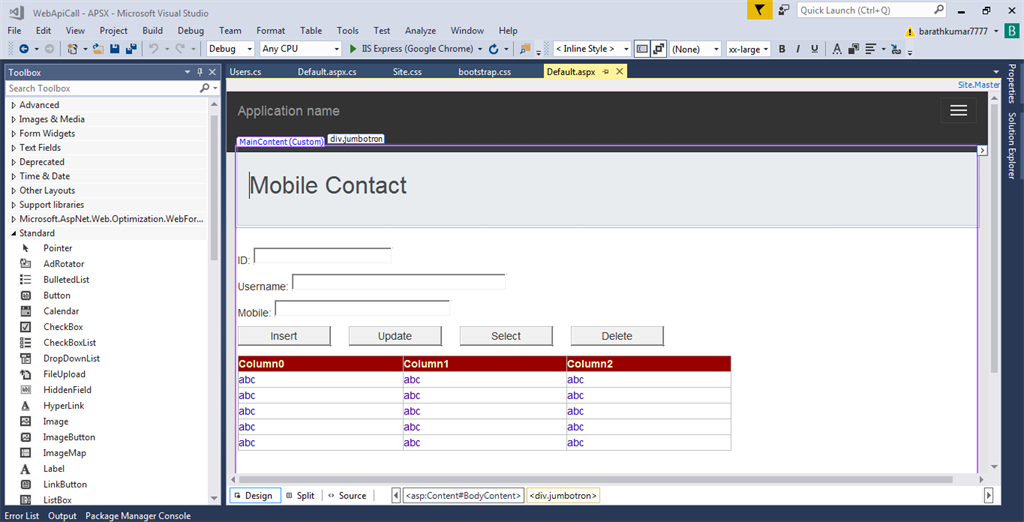1024x522 pixels.
Task: Toggle Underline formatting
Action: tap(814, 49)
